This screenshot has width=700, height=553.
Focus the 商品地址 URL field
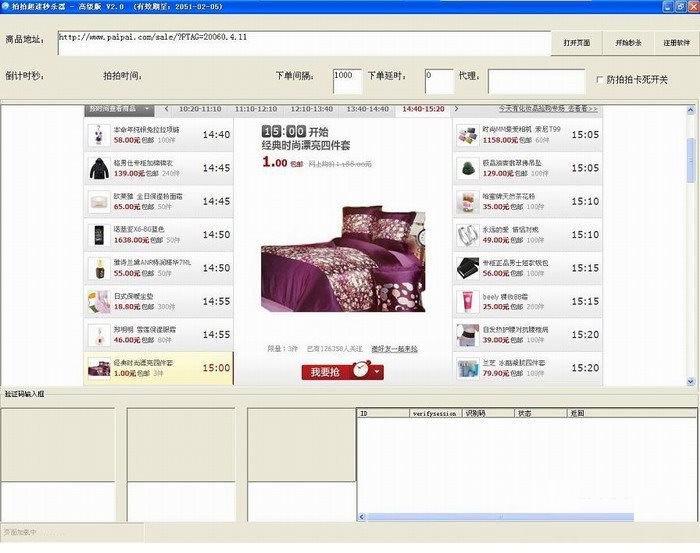(x=304, y=43)
